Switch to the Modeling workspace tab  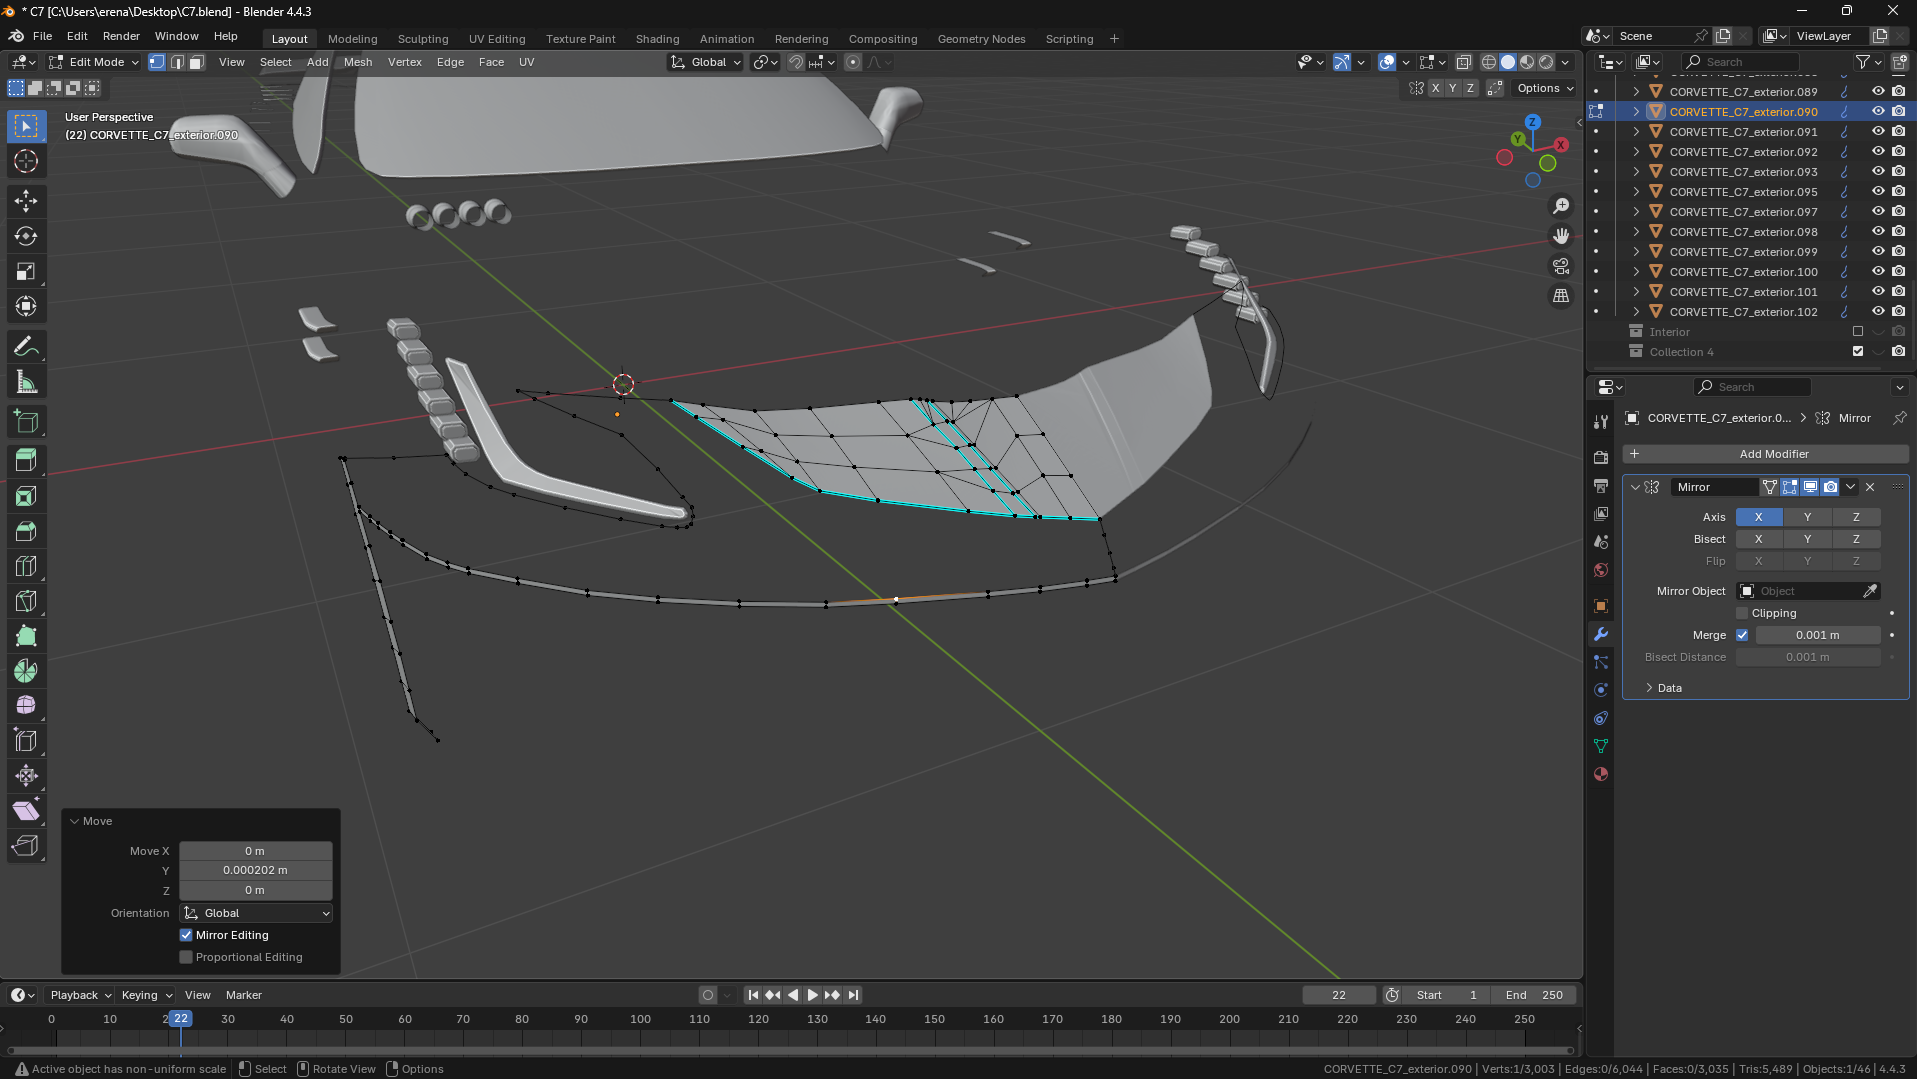tap(352, 39)
